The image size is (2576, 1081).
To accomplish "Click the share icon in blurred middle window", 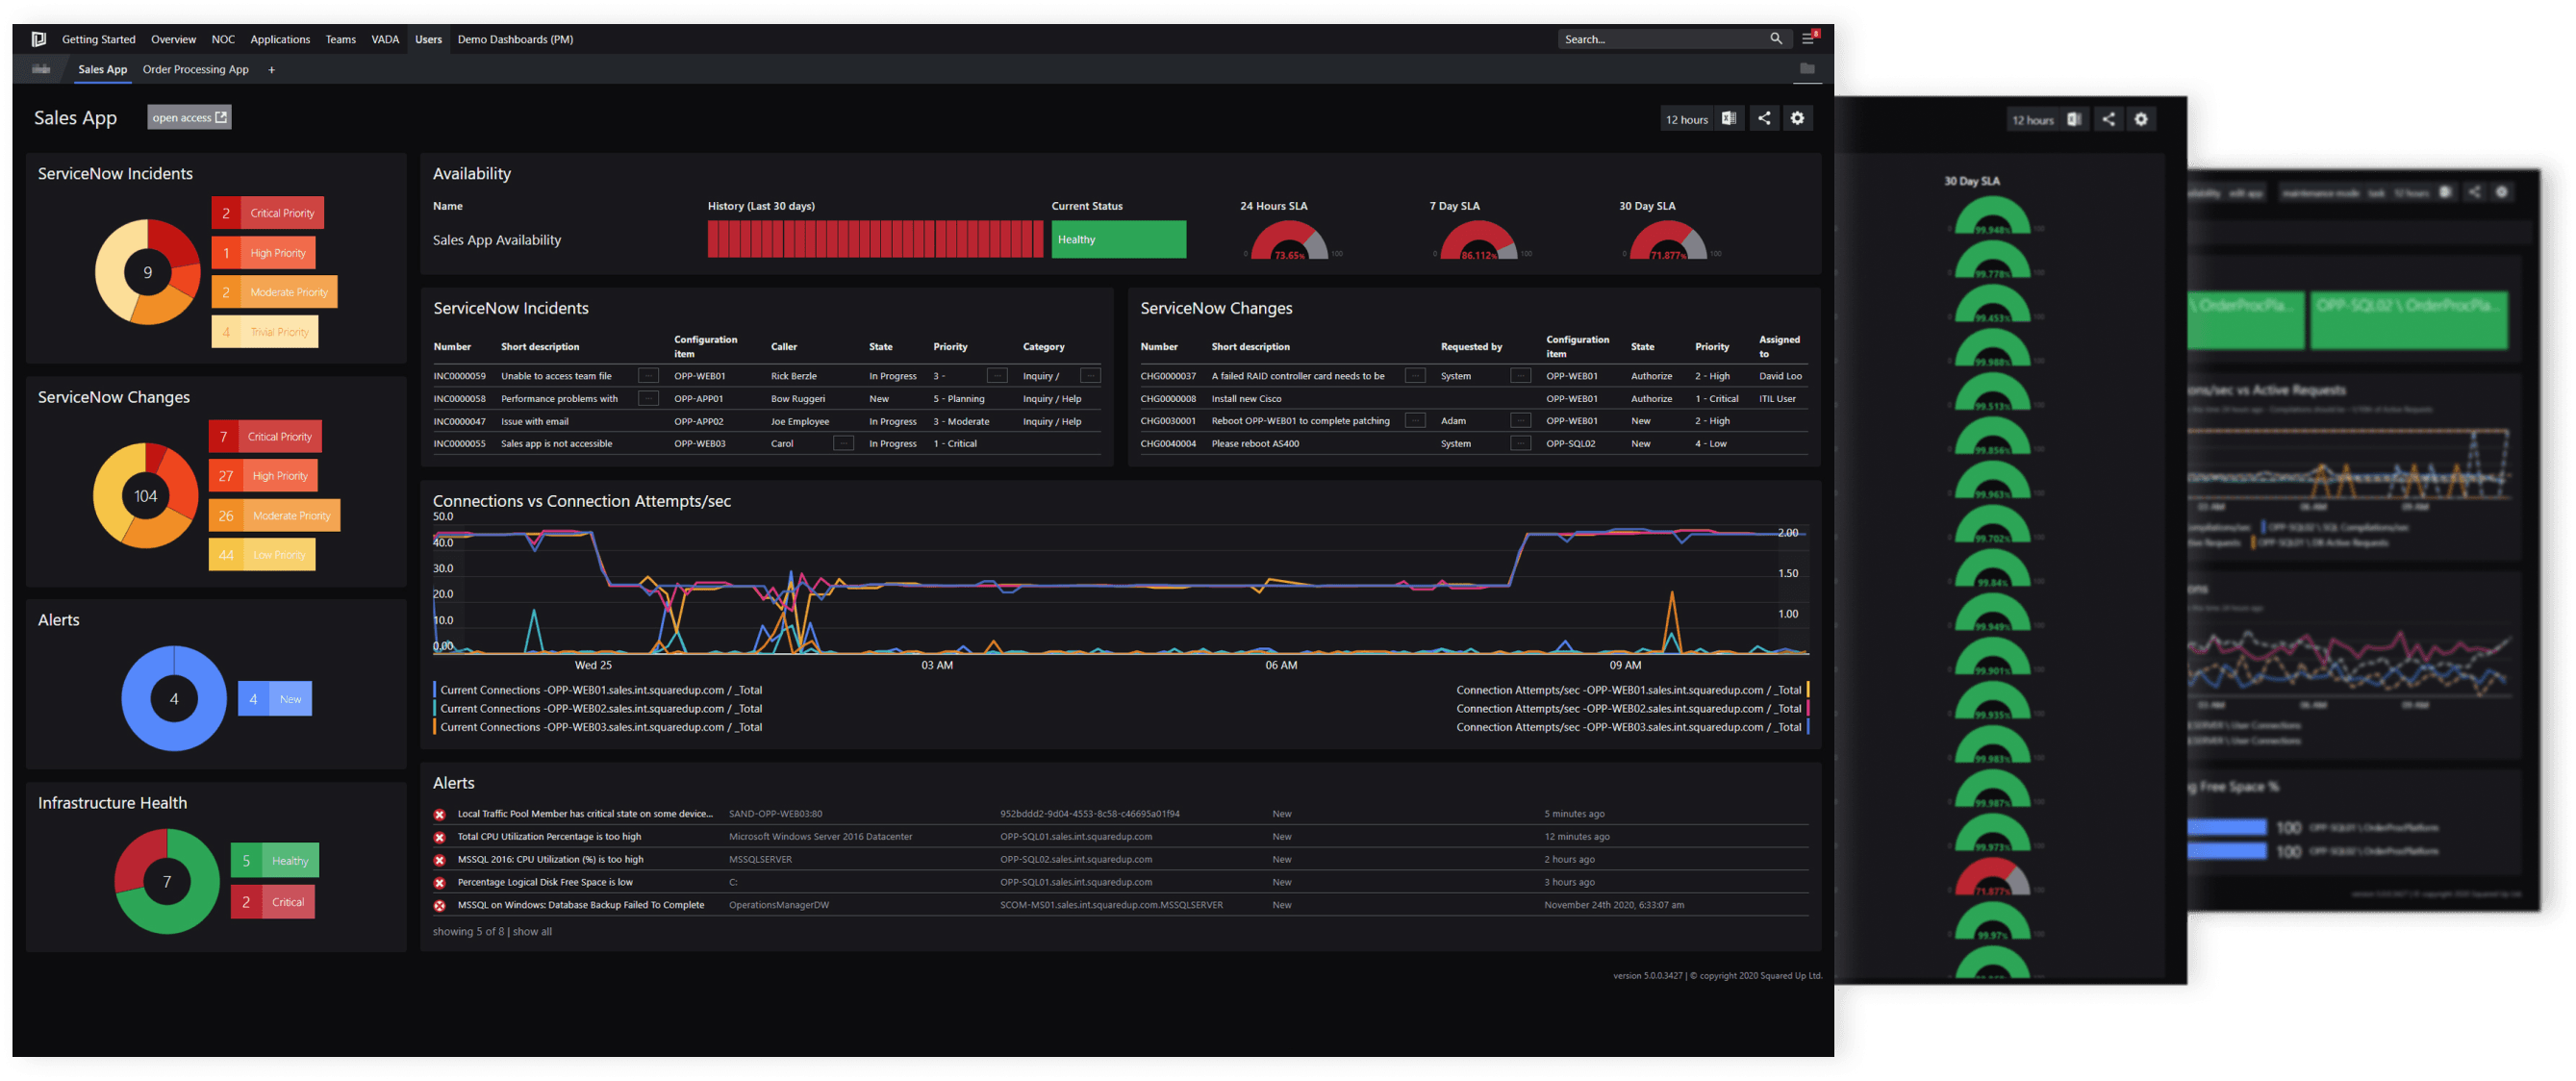I will pos(2108,119).
